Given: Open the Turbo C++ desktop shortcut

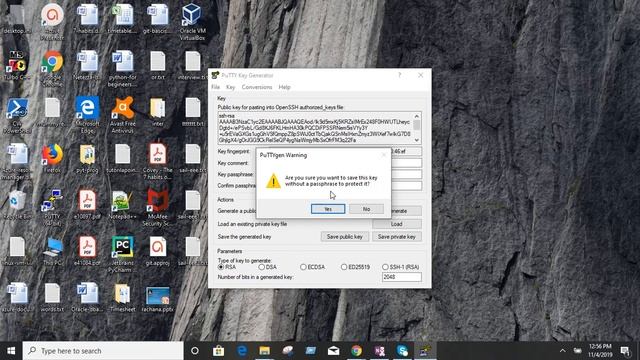Looking at the screenshot, I should [x=17, y=65].
